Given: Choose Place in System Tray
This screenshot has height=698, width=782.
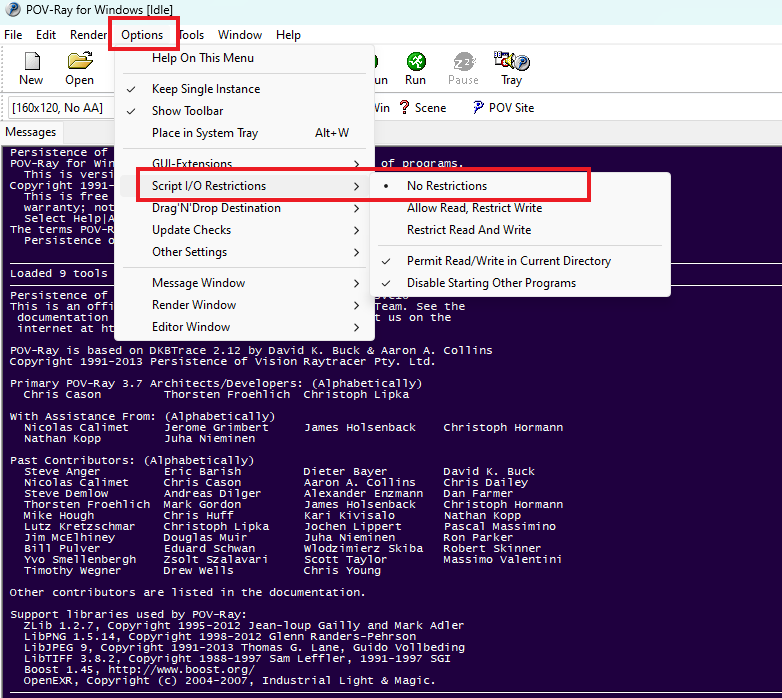Looking at the screenshot, I should [x=244, y=133].
